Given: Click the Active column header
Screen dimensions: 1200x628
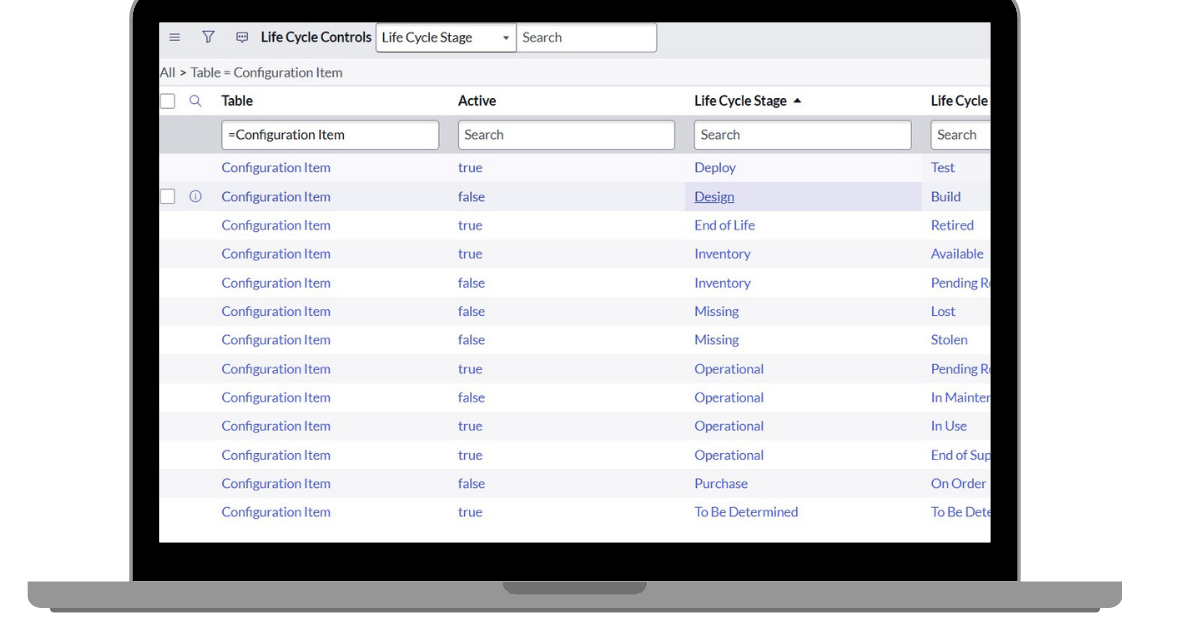Looking at the screenshot, I should [x=477, y=101].
